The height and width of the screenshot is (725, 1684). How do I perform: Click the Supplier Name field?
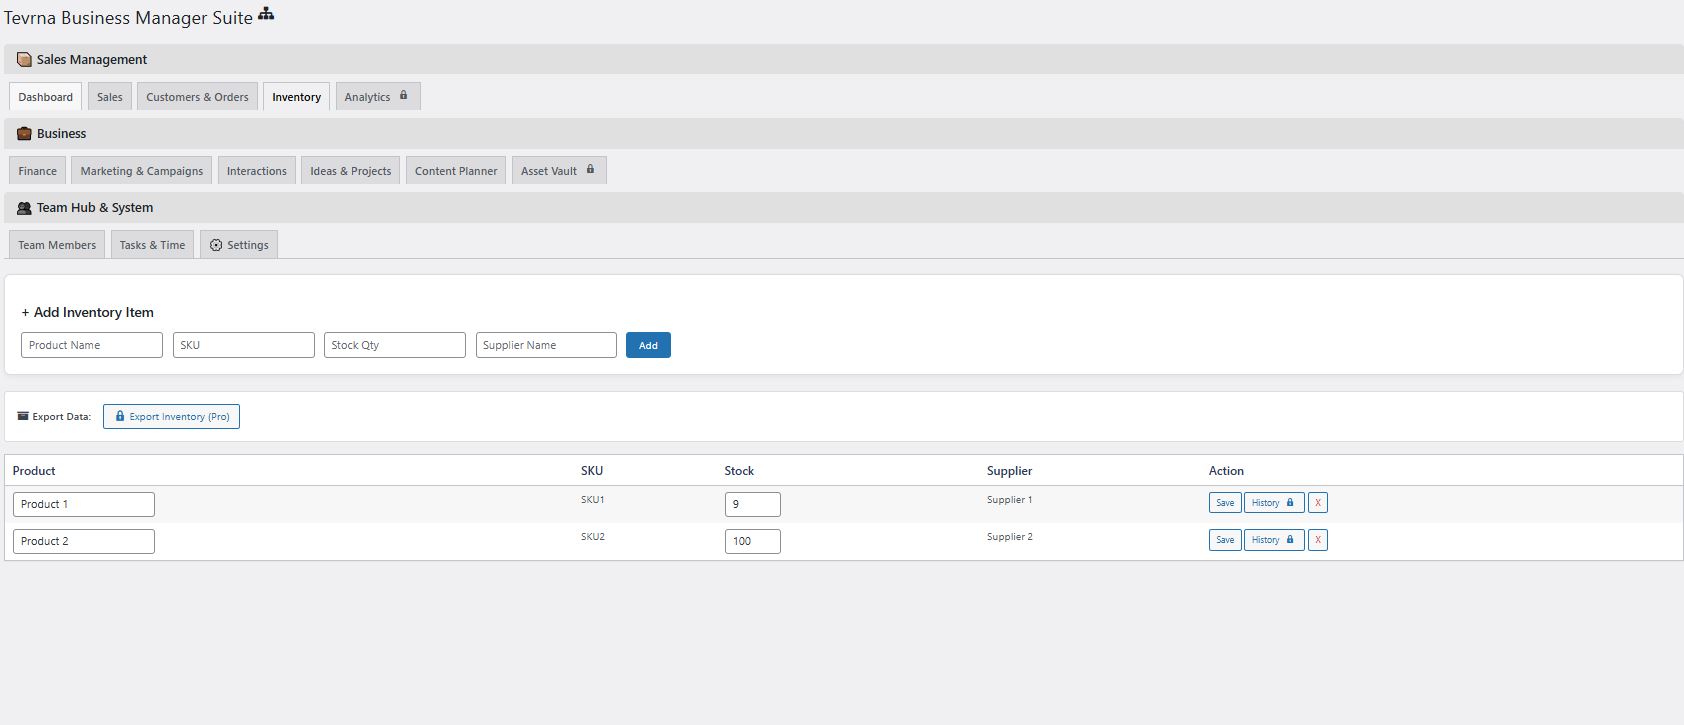pos(546,345)
